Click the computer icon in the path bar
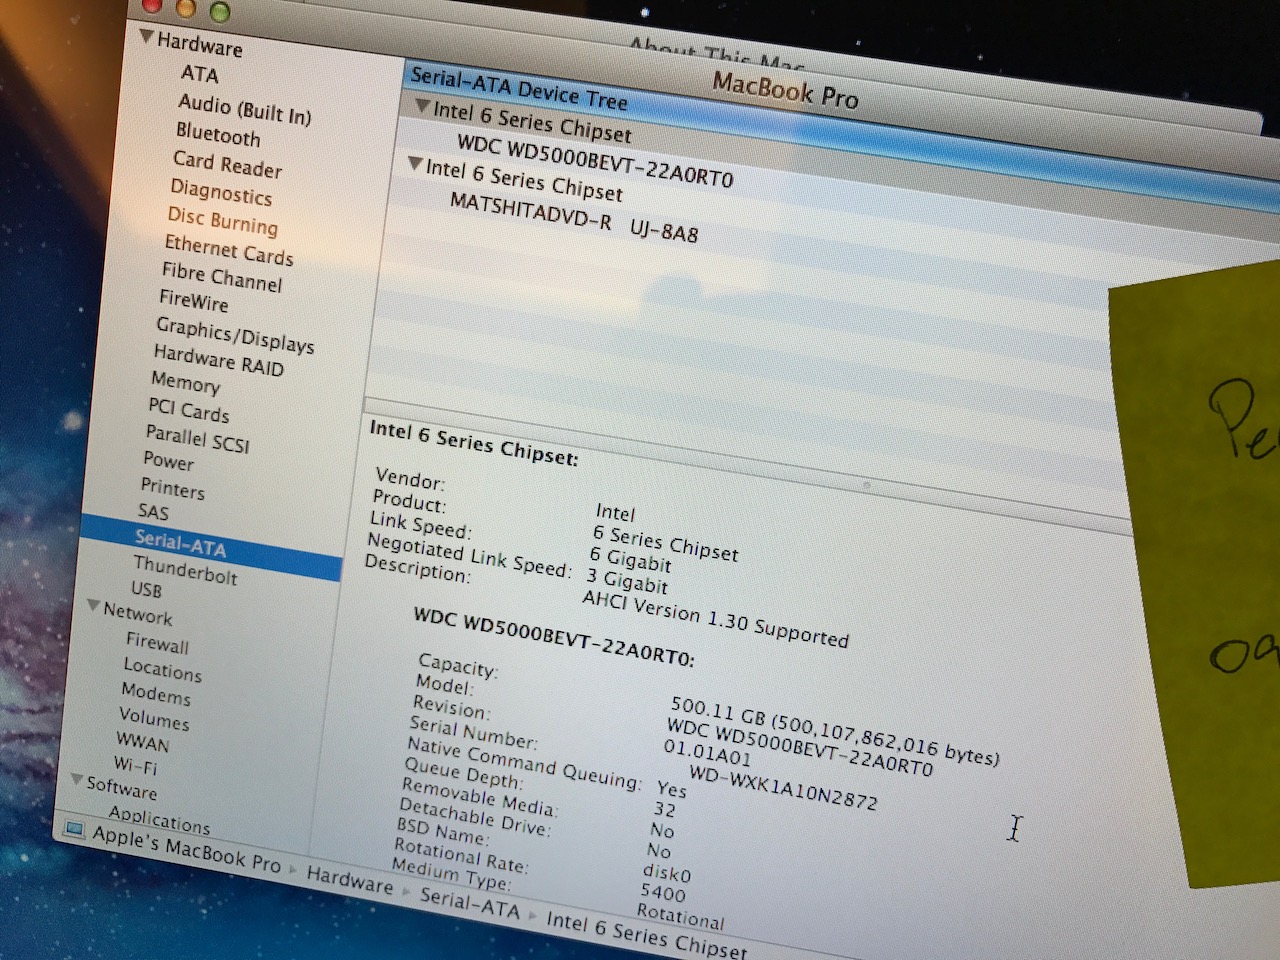The image size is (1280, 960). click(x=74, y=828)
